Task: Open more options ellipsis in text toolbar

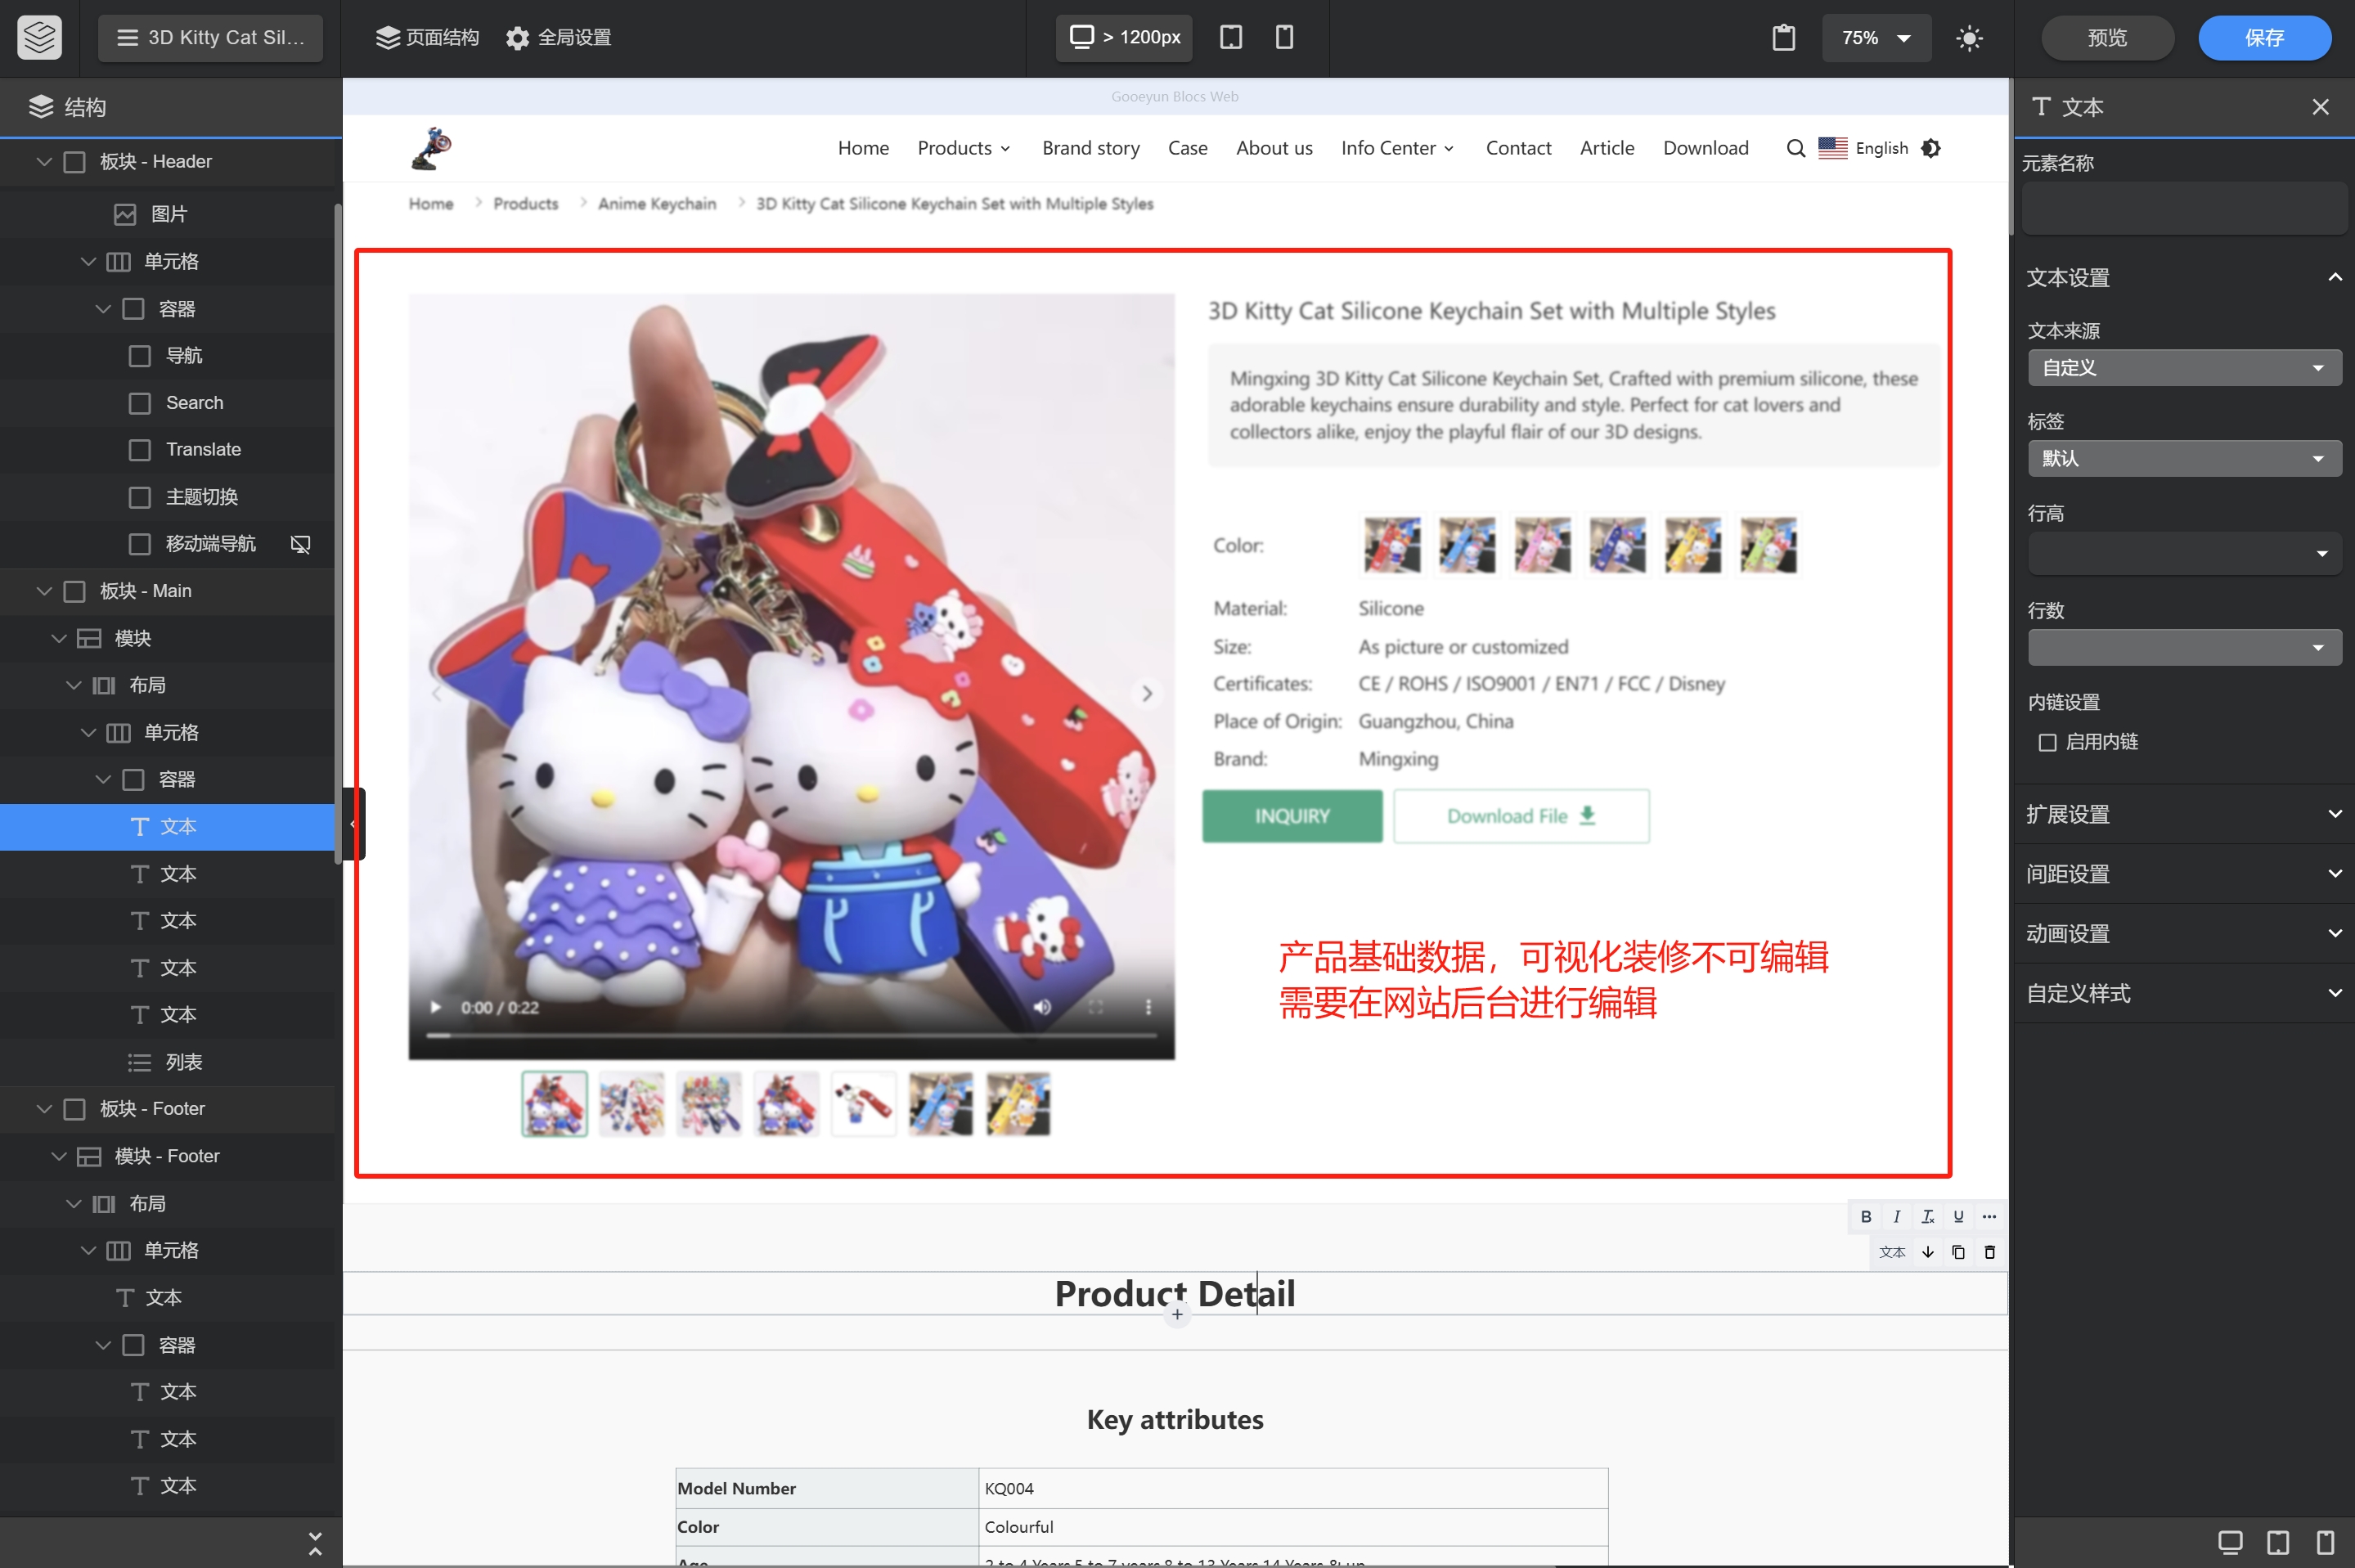Action: [x=1989, y=1217]
